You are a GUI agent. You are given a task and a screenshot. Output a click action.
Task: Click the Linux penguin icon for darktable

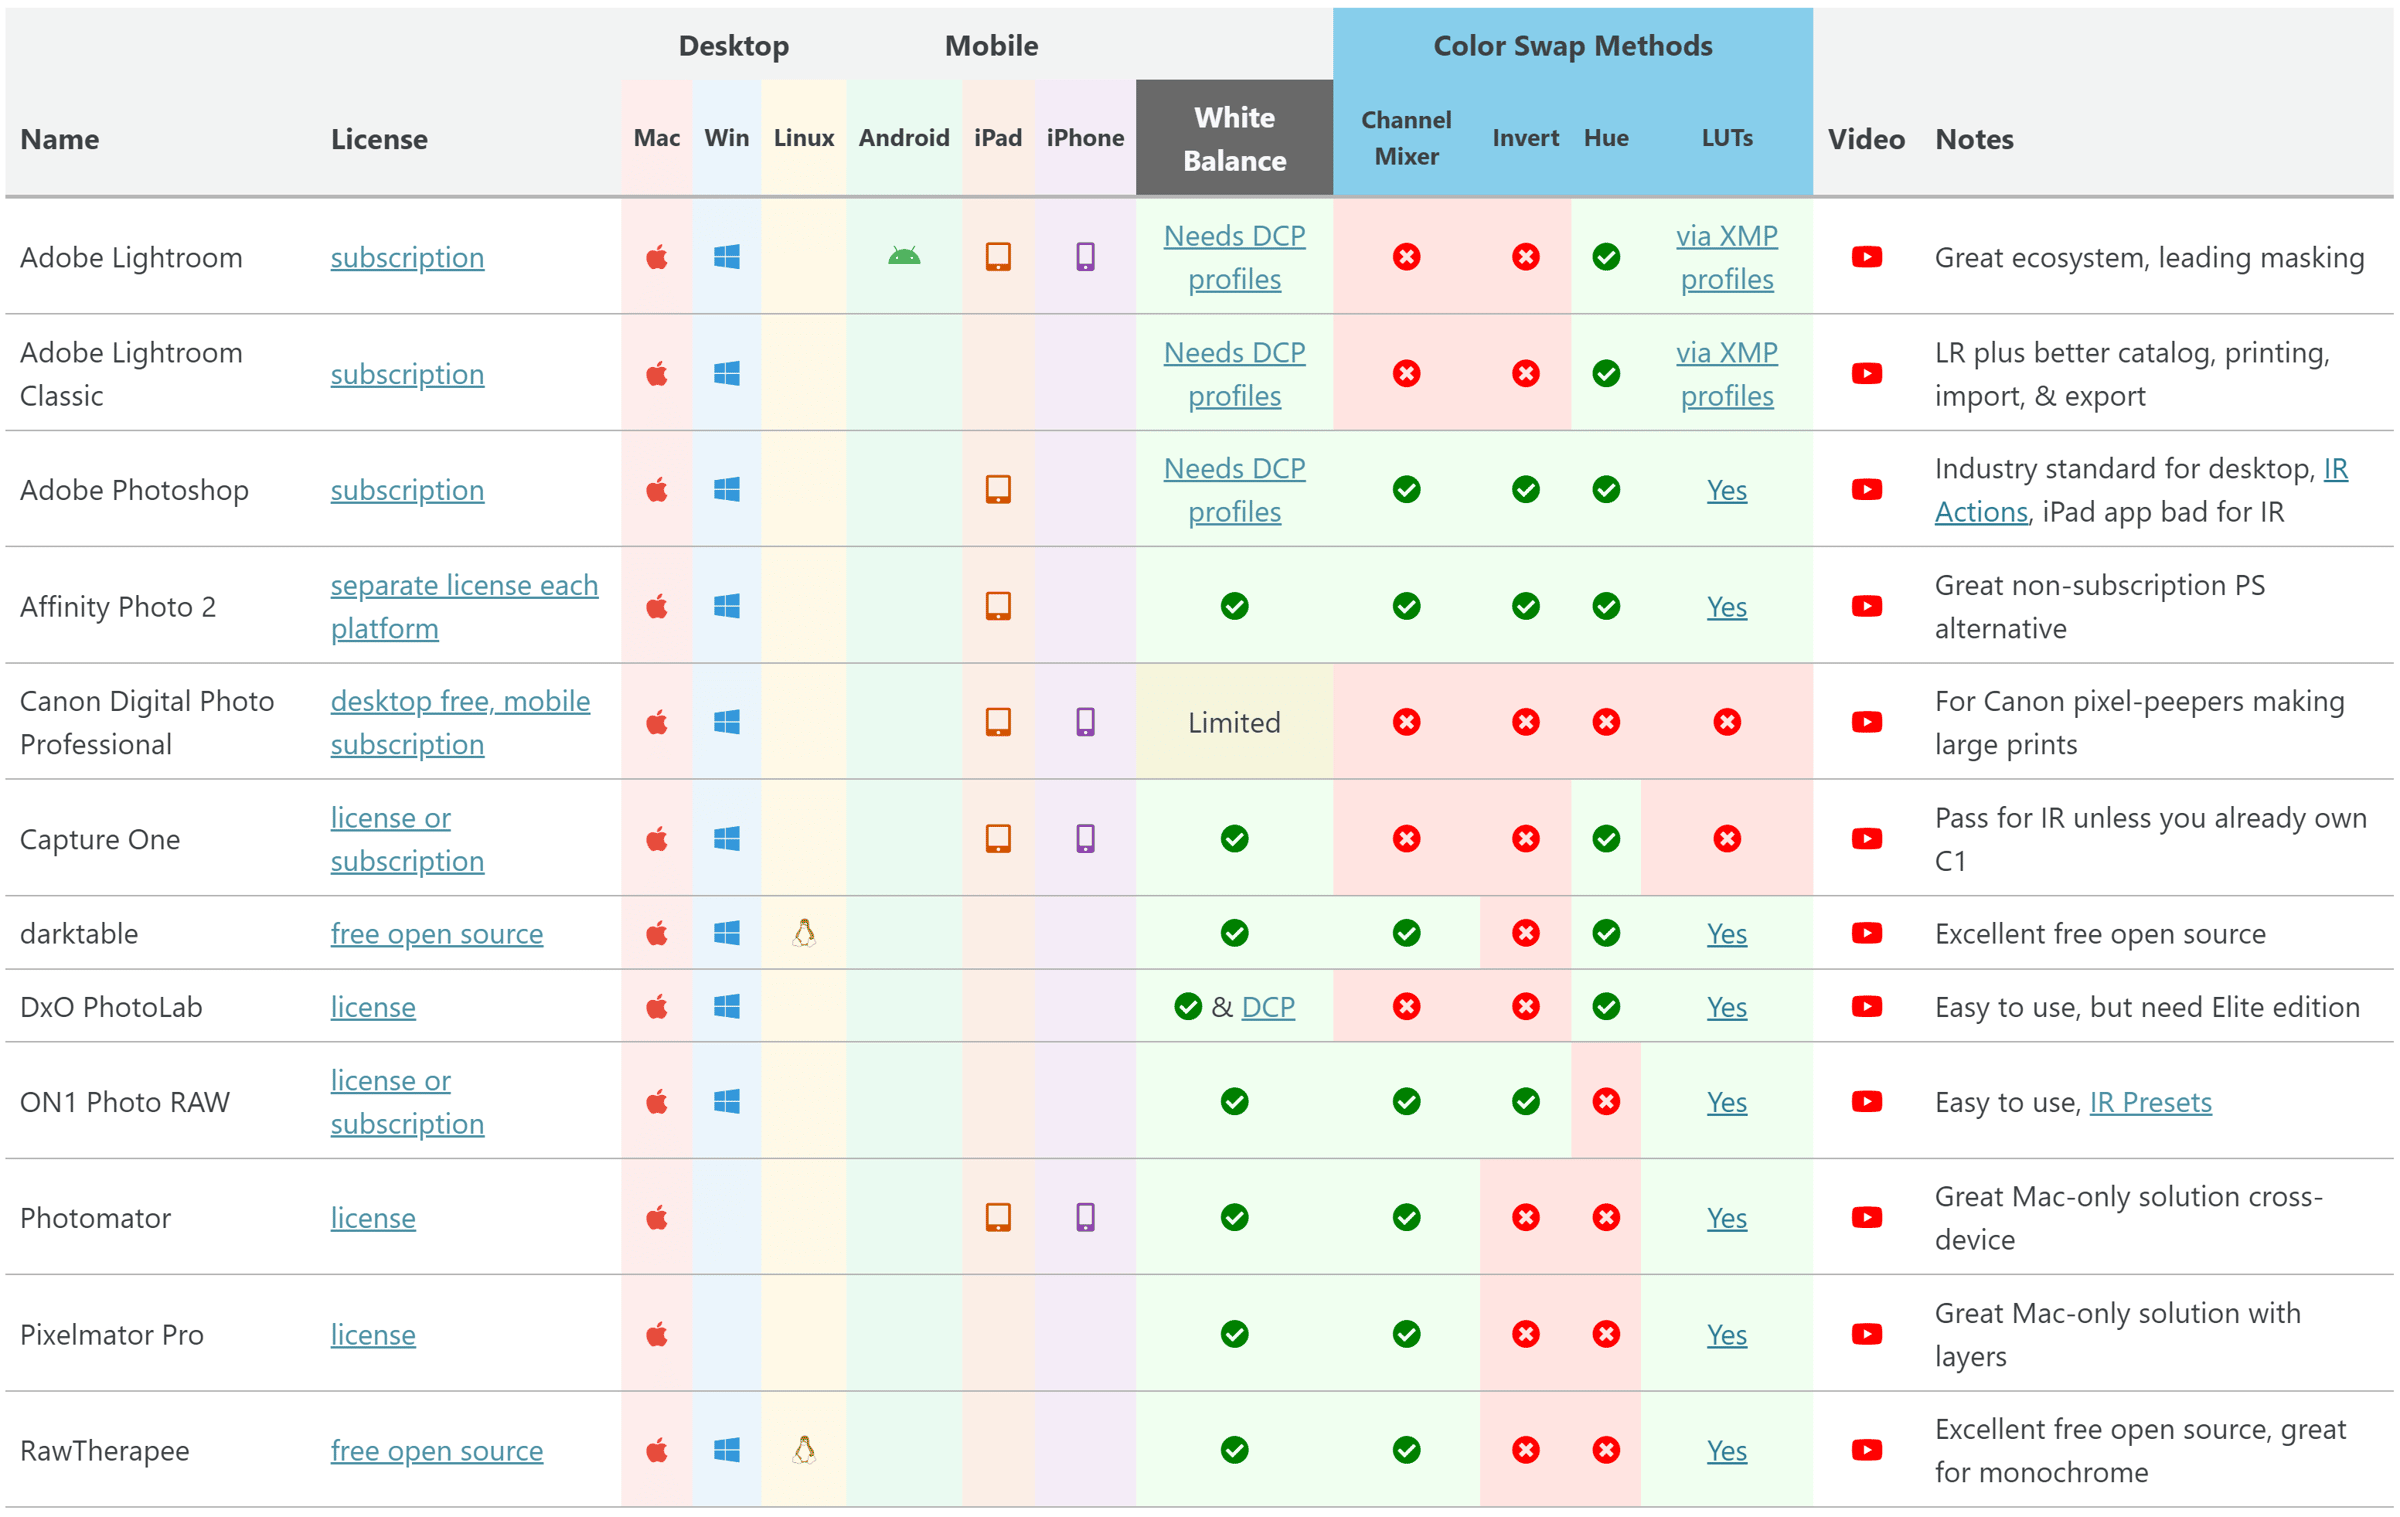pyautogui.click(x=804, y=933)
